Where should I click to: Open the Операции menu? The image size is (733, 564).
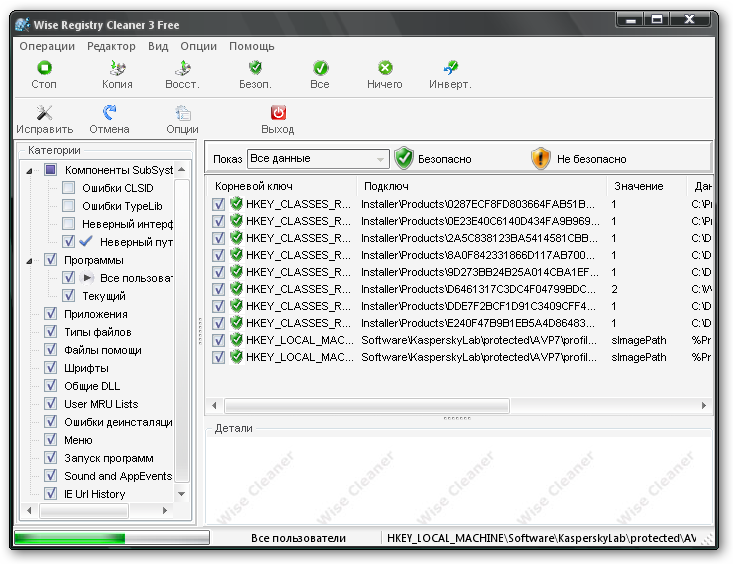(x=47, y=46)
